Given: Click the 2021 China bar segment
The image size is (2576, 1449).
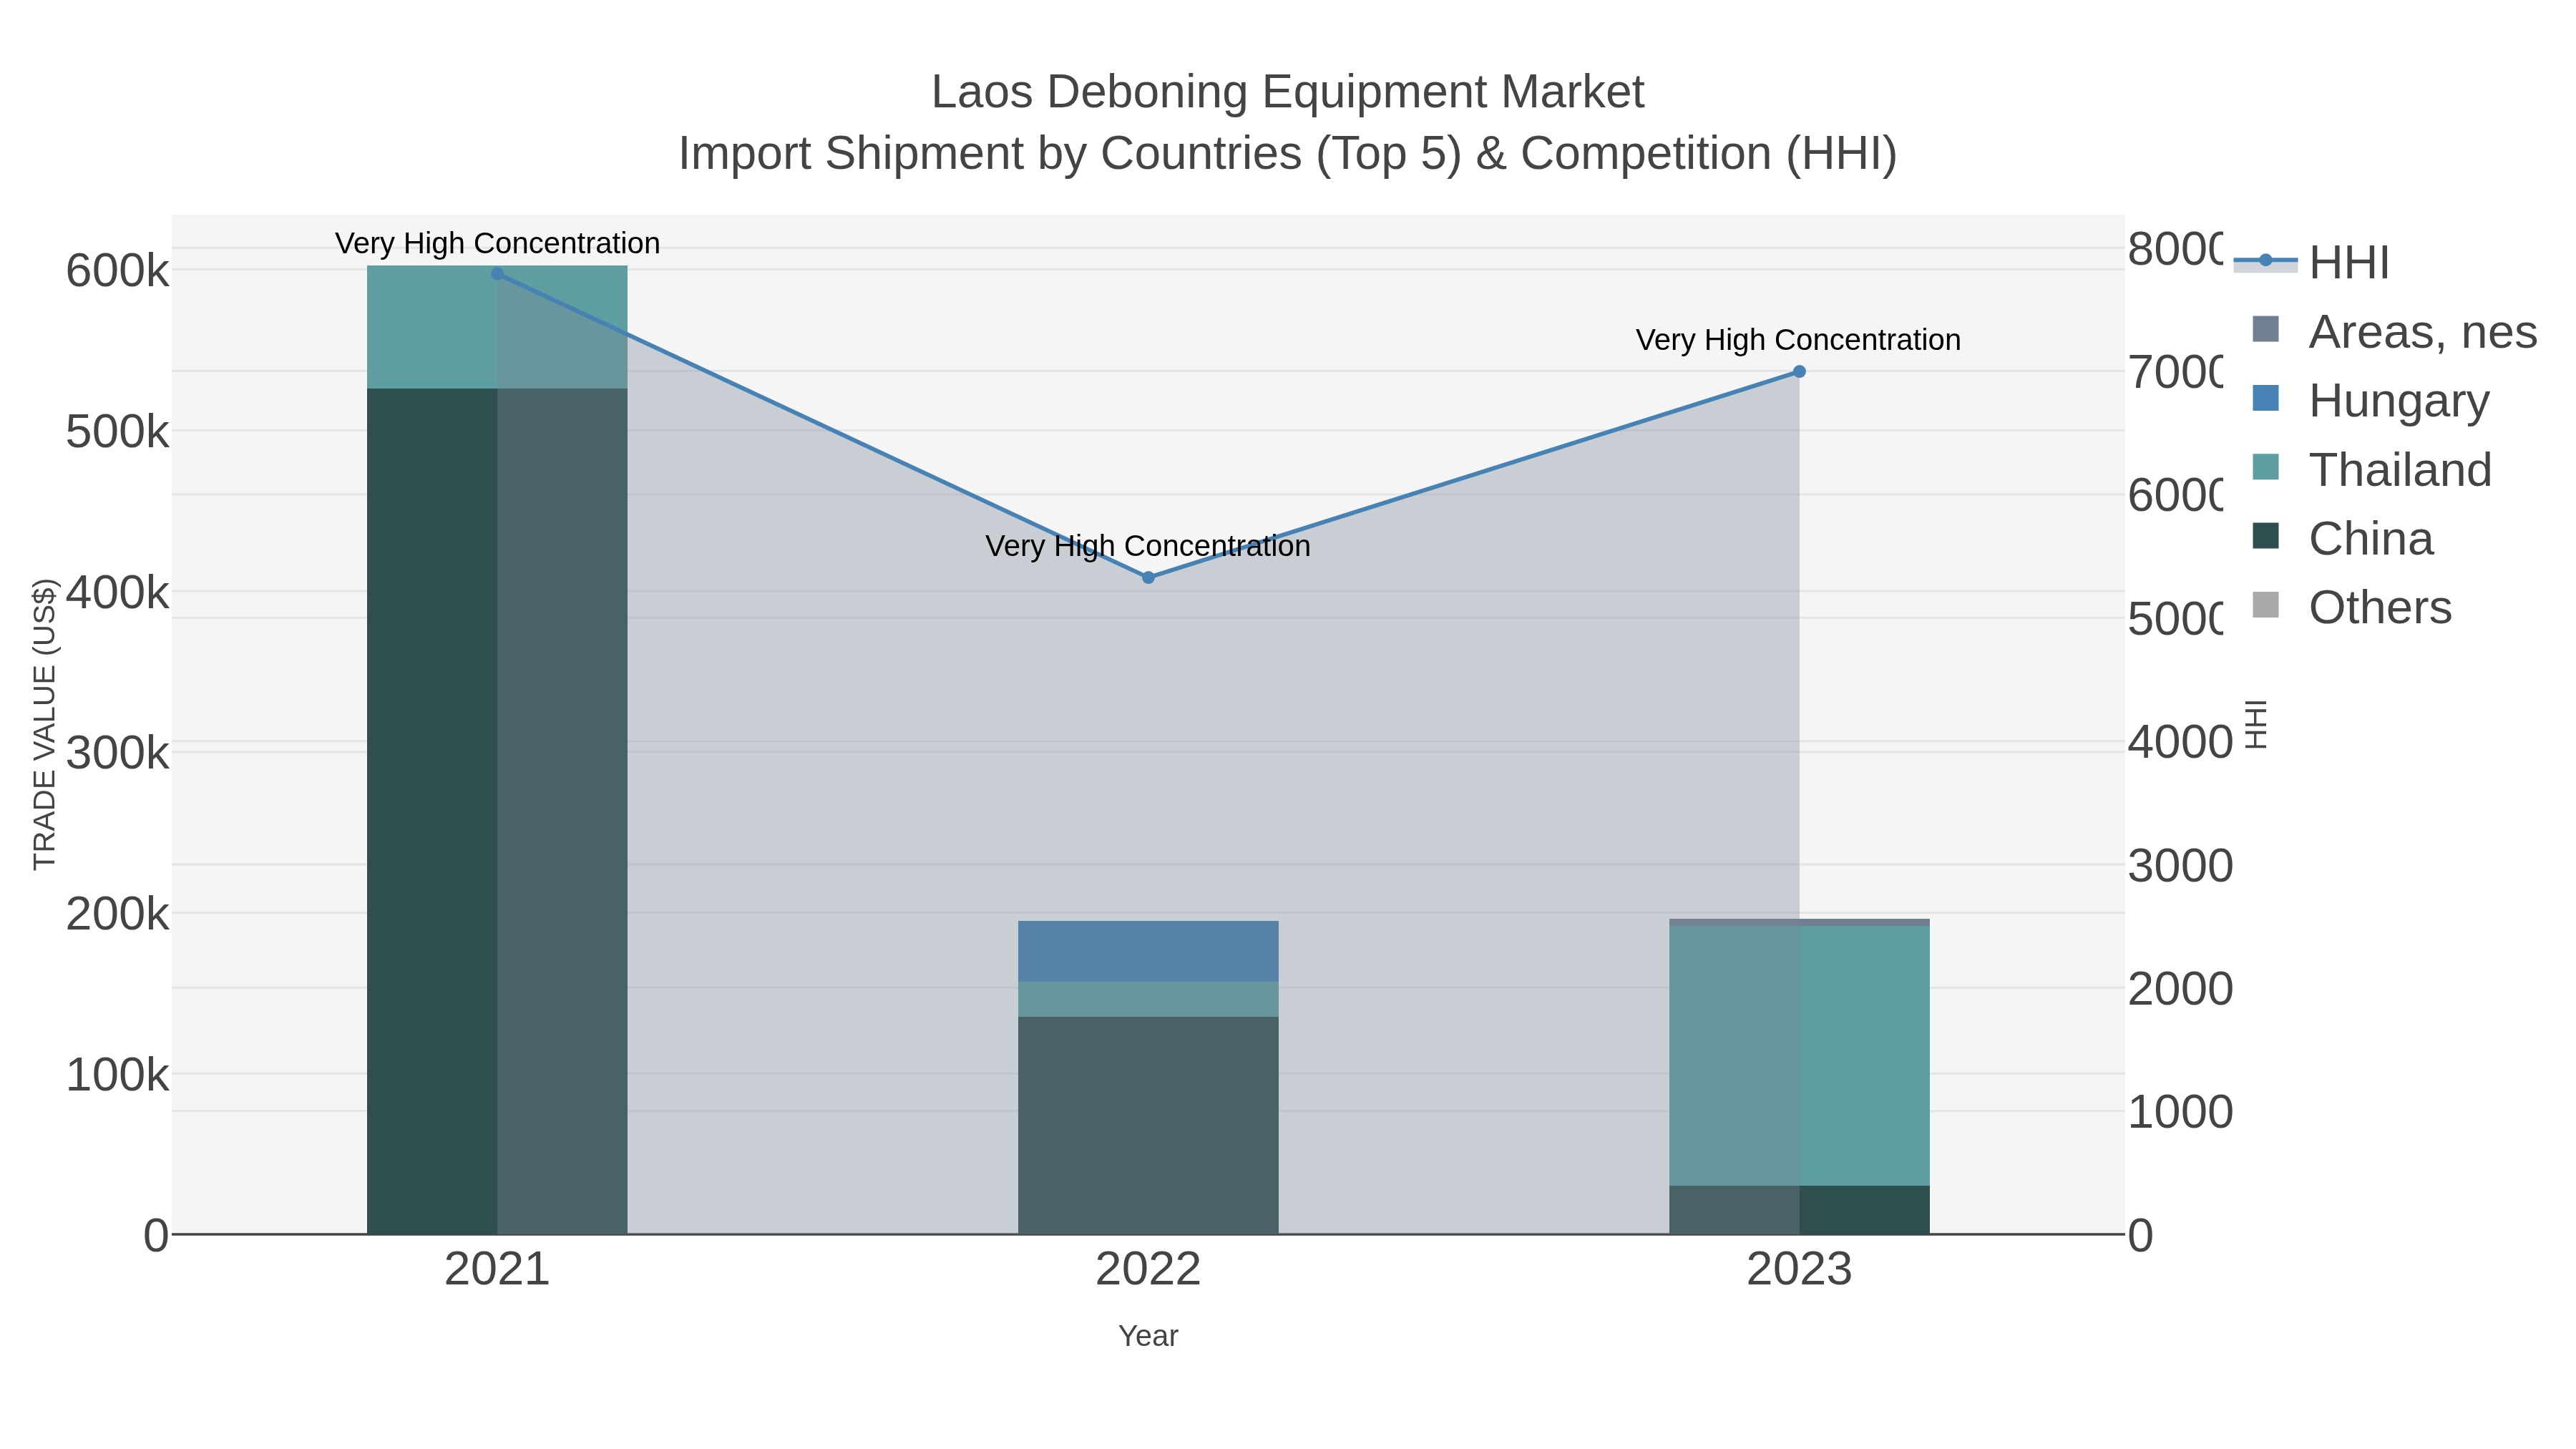Looking at the screenshot, I should [497, 811].
